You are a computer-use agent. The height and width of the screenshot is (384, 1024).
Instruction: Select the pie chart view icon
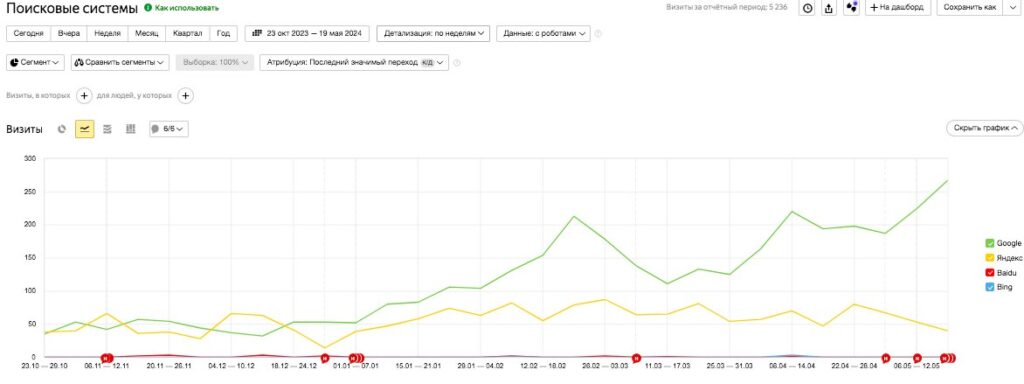coord(62,129)
